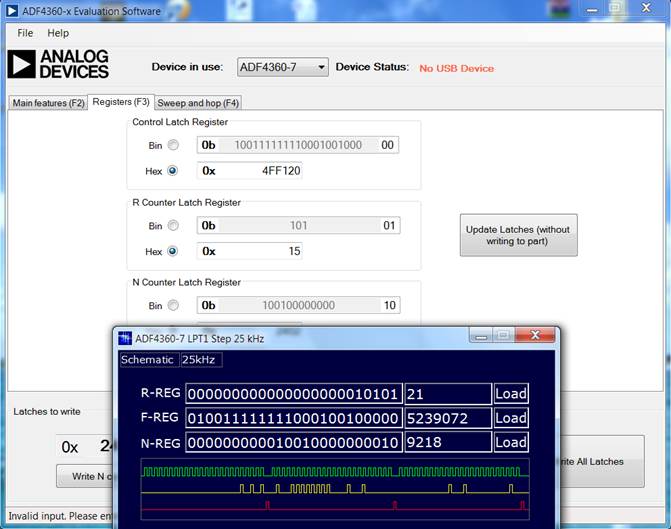Load the F-REG value

[511, 418]
